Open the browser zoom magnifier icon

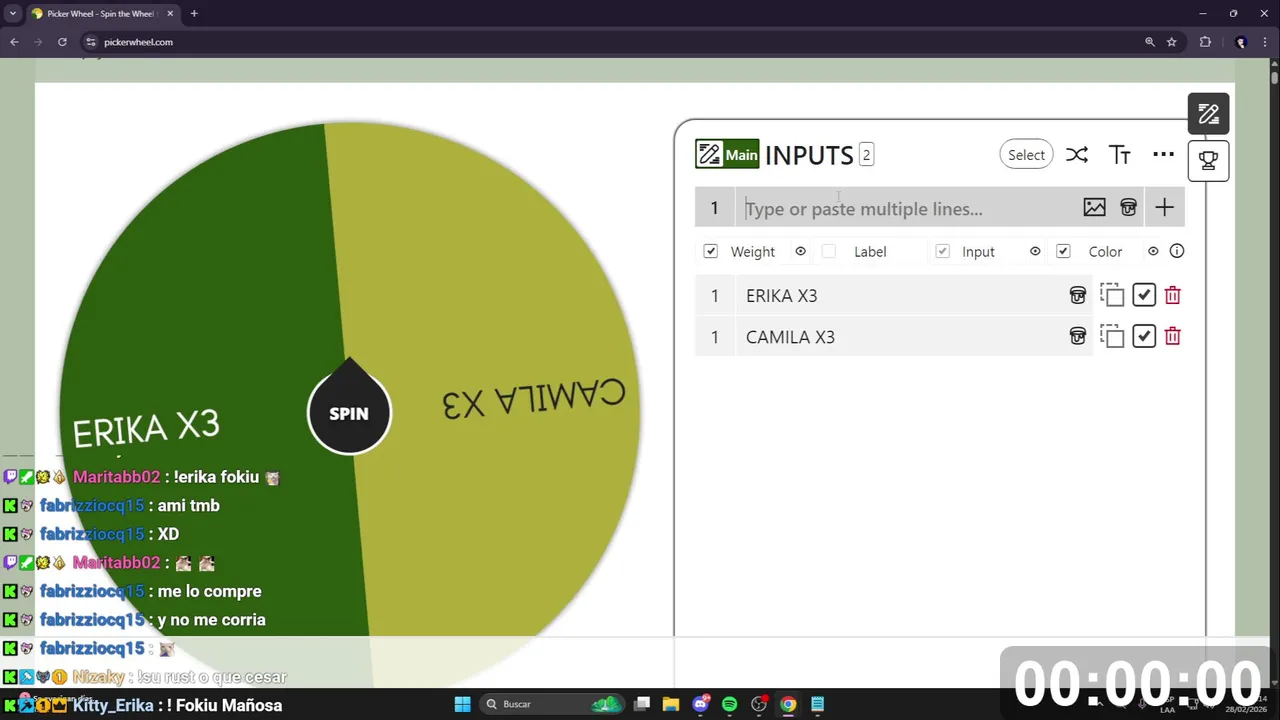pyautogui.click(x=1149, y=42)
